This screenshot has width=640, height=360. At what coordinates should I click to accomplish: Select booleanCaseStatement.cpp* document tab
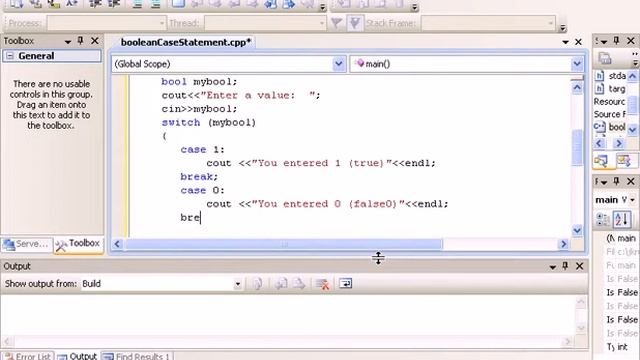(x=186, y=42)
